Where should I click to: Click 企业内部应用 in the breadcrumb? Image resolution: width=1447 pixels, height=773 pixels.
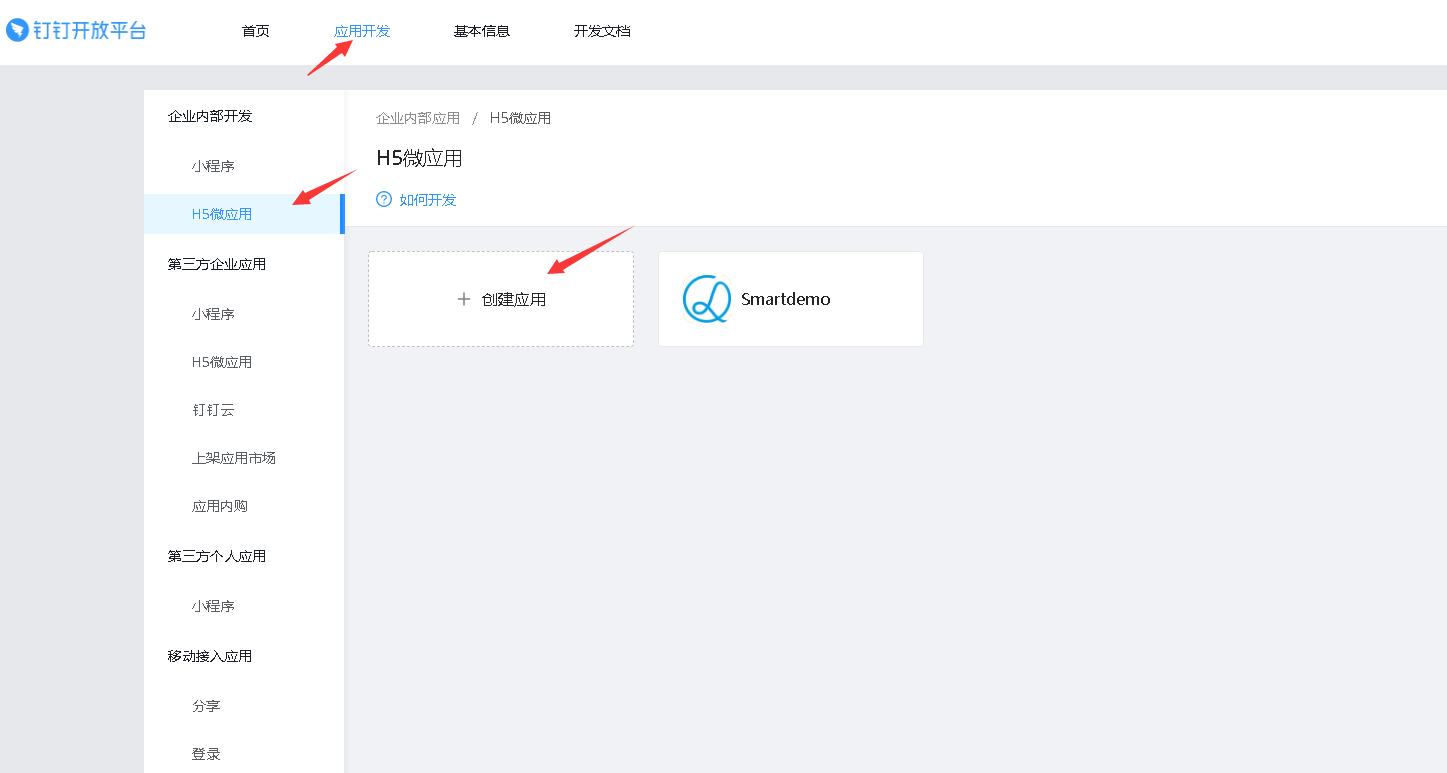pos(418,118)
